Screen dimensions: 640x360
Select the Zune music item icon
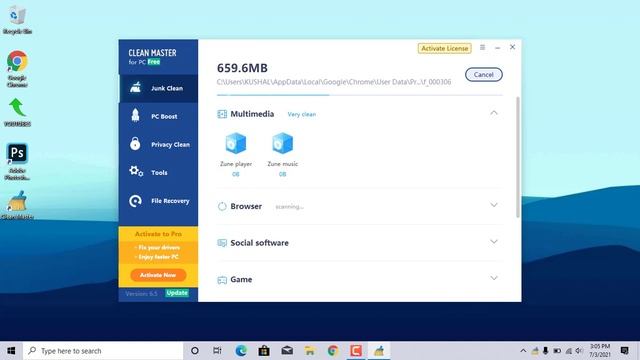[x=282, y=143]
